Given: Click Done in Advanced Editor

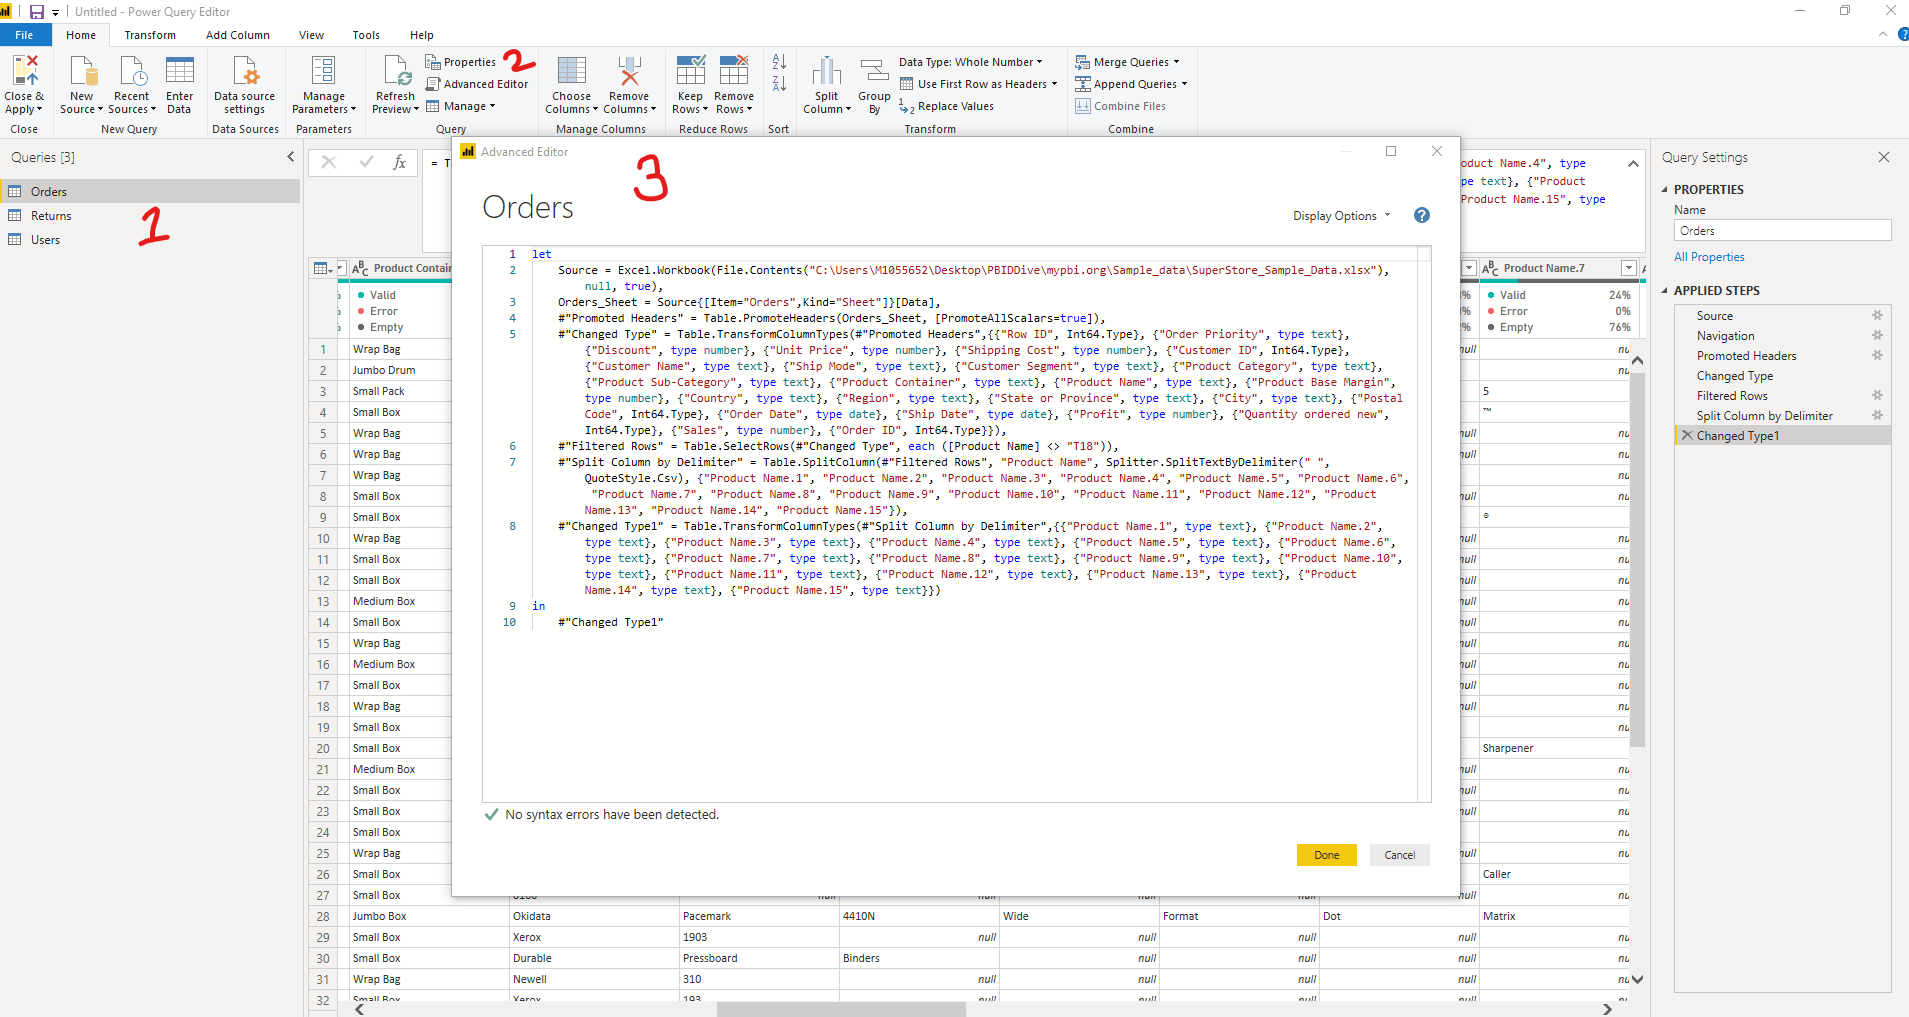Looking at the screenshot, I should coord(1326,855).
